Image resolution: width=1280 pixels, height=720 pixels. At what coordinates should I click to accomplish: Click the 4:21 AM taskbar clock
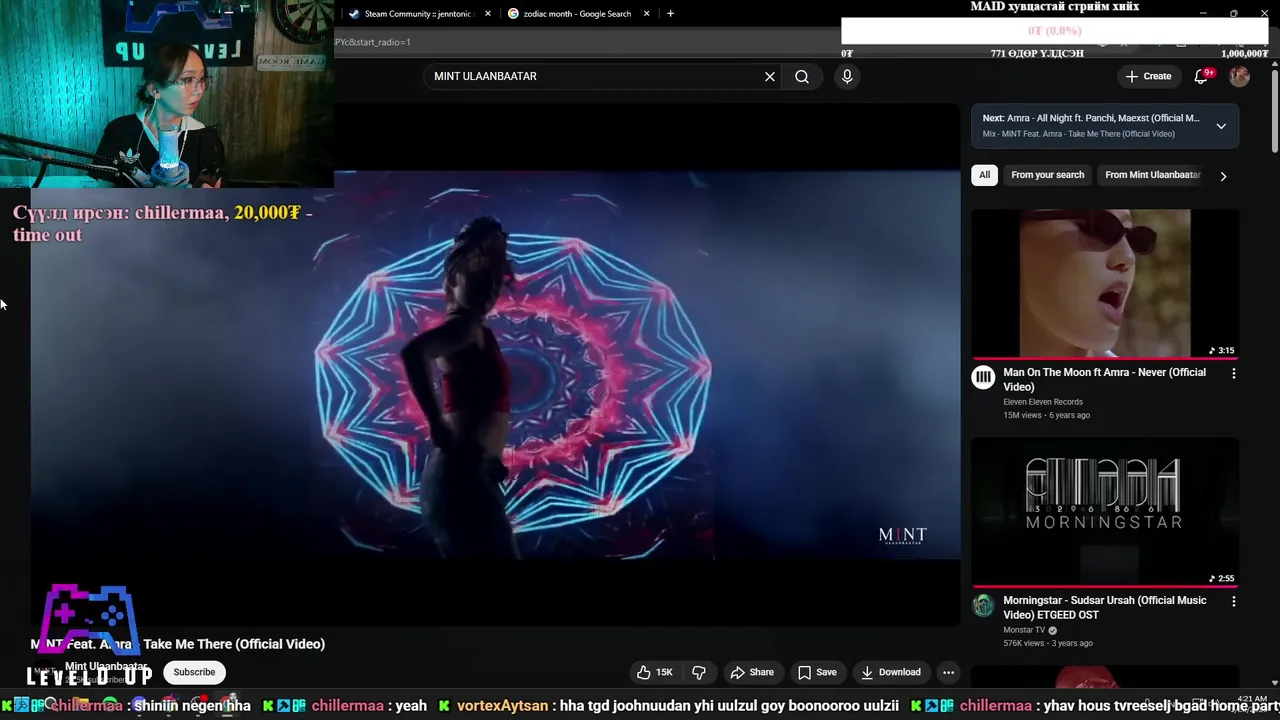pyautogui.click(x=1252, y=699)
